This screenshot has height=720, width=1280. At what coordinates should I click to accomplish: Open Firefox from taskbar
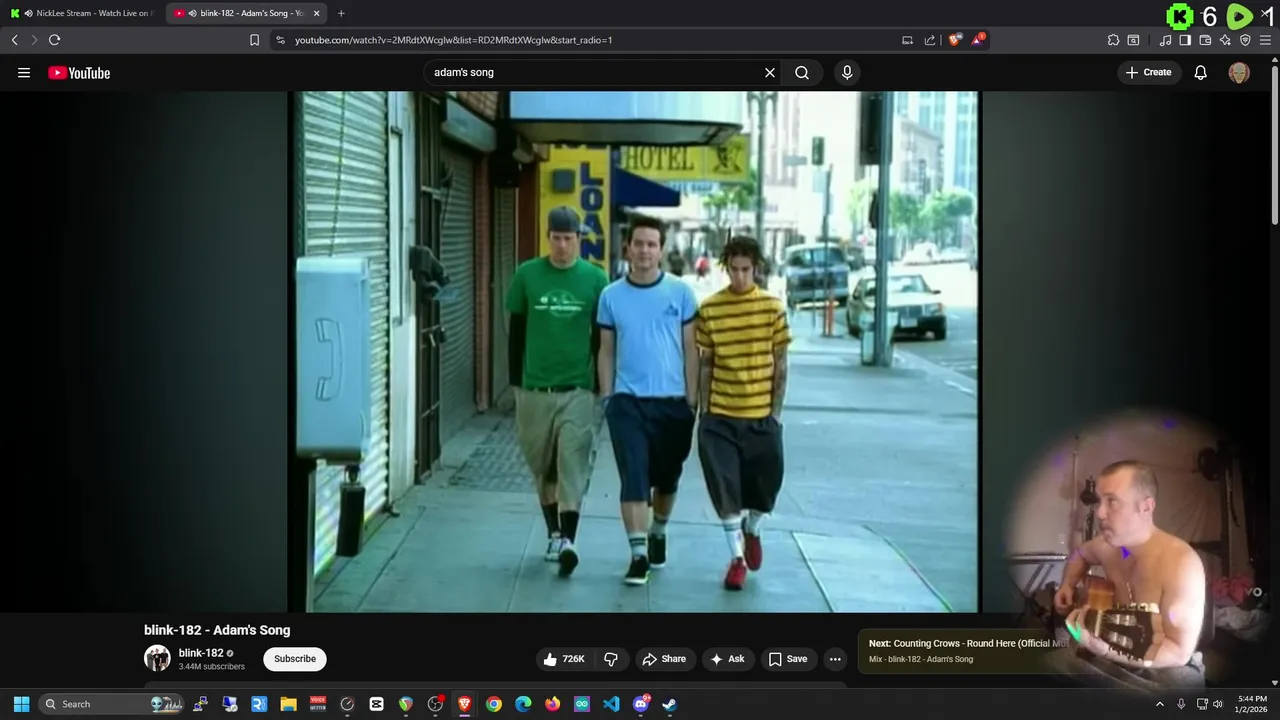(553, 704)
